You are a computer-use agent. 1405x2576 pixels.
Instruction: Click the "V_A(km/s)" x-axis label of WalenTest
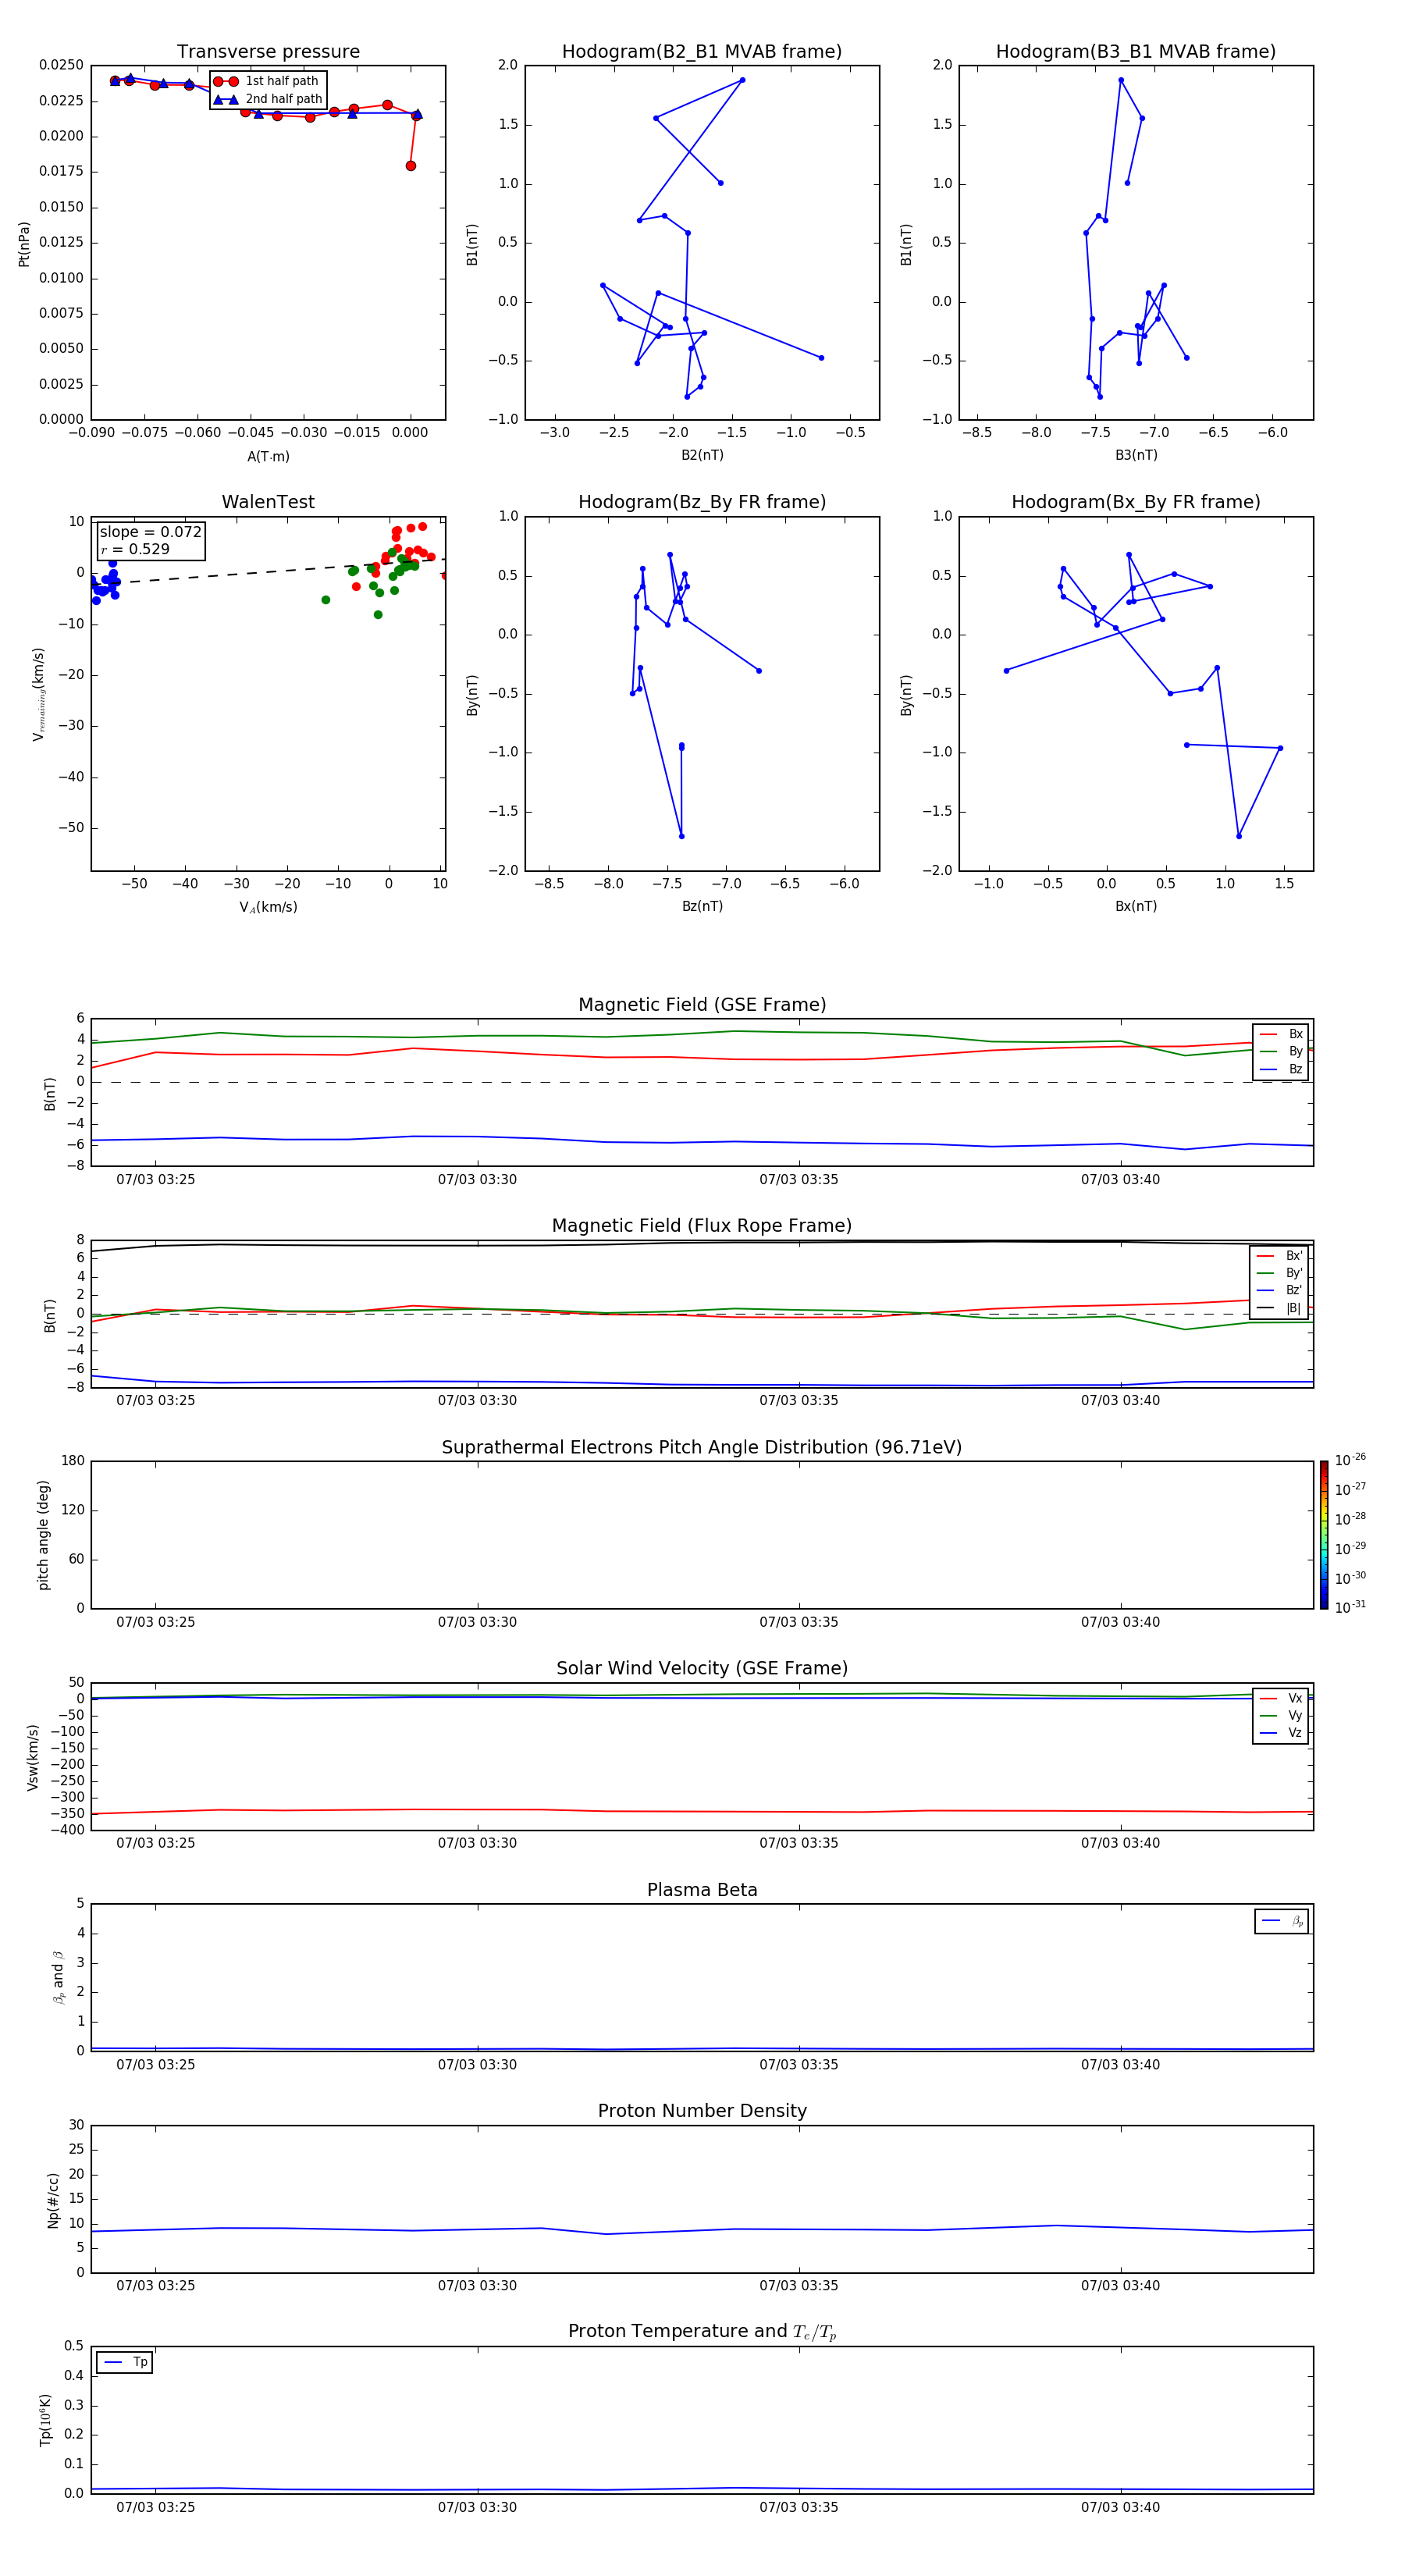click(268, 907)
